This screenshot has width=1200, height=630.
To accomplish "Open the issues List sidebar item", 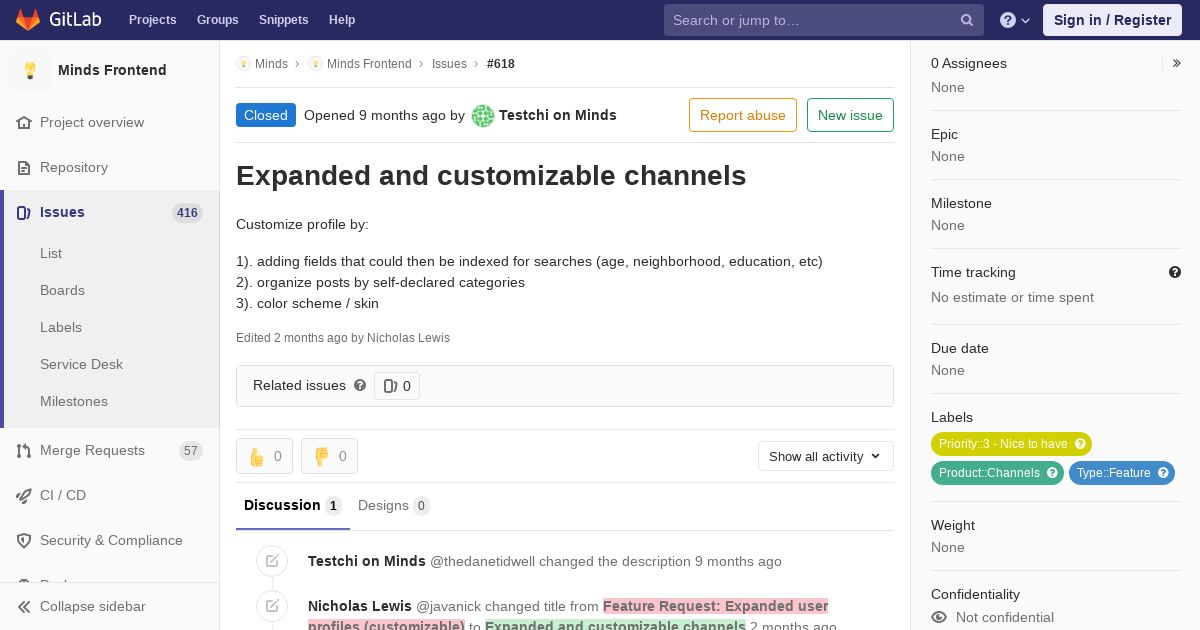I will pos(51,254).
